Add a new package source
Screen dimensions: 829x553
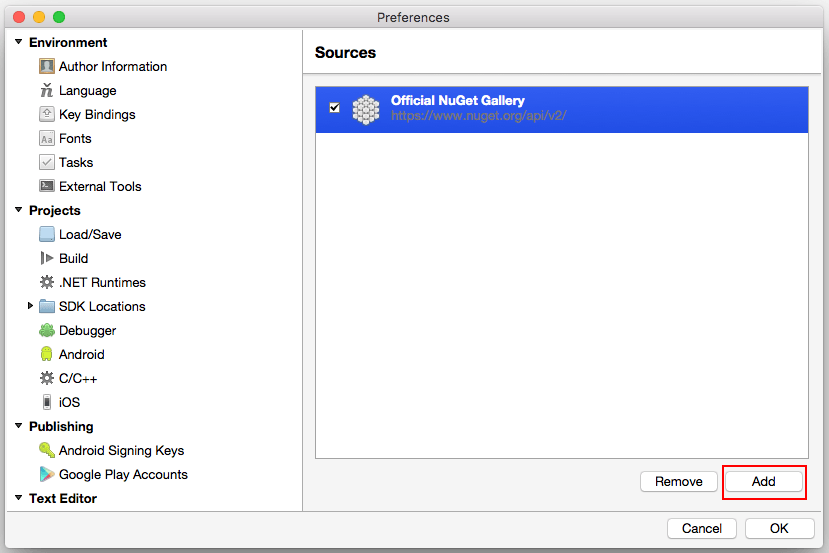[x=763, y=482]
